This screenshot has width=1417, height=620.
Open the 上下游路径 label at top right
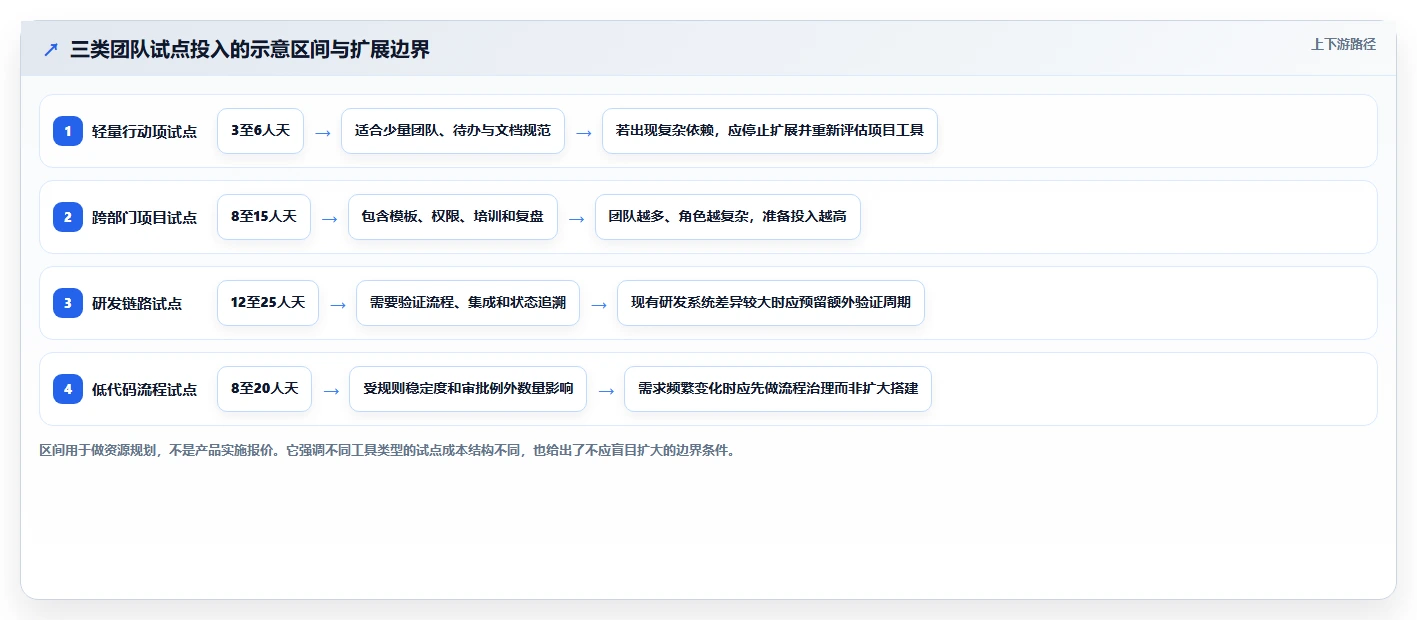1343,44
